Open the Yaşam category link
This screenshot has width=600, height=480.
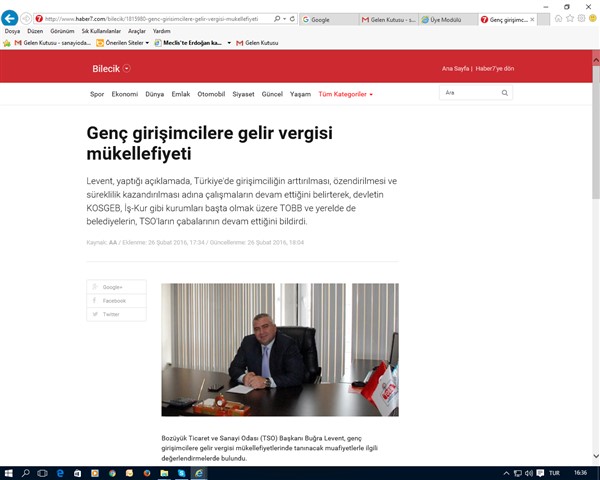click(x=300, y=94)
